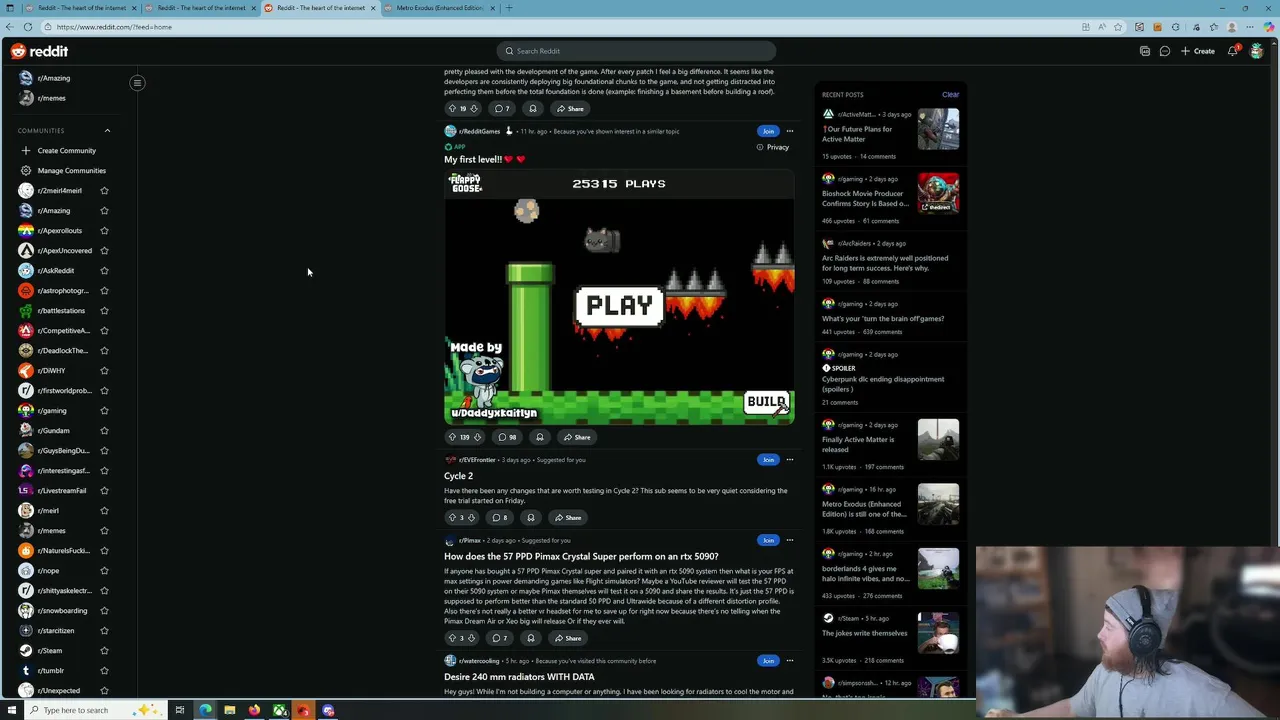Open overflow menu on r/EVEFrontier post
The width and height of the screenshot is (1280, 720).
[x=790, y=460]
